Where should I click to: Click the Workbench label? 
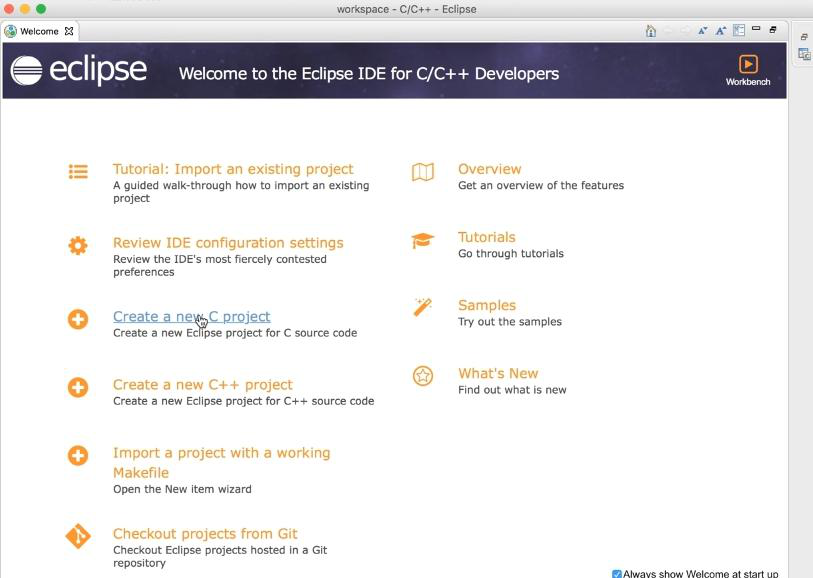748,81
